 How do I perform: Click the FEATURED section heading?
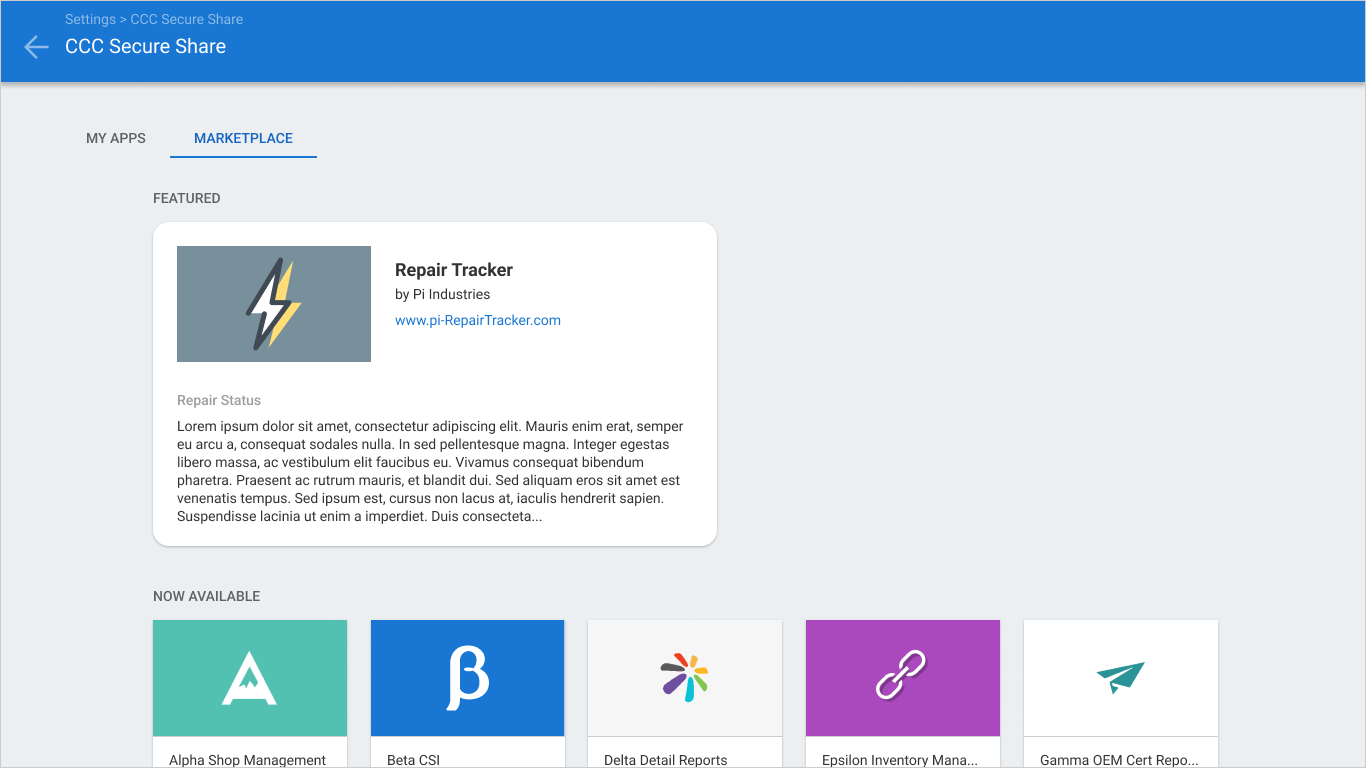coord(187,198)
